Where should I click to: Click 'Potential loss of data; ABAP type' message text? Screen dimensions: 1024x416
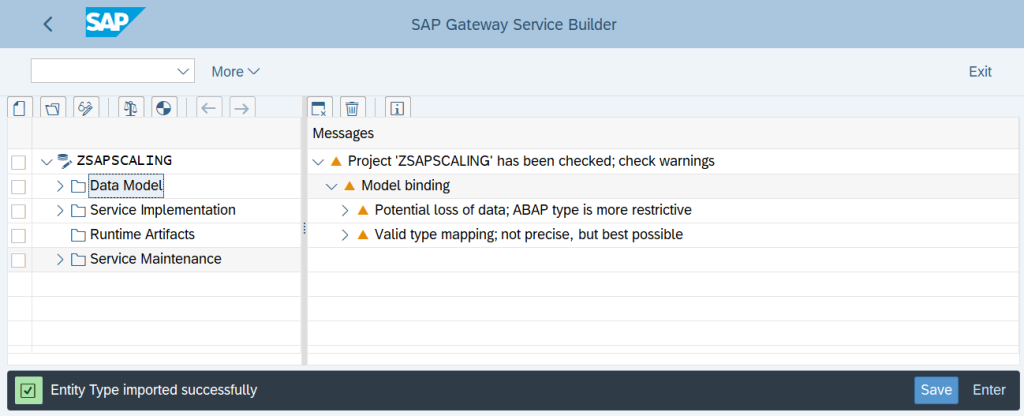tap(533, 210)
